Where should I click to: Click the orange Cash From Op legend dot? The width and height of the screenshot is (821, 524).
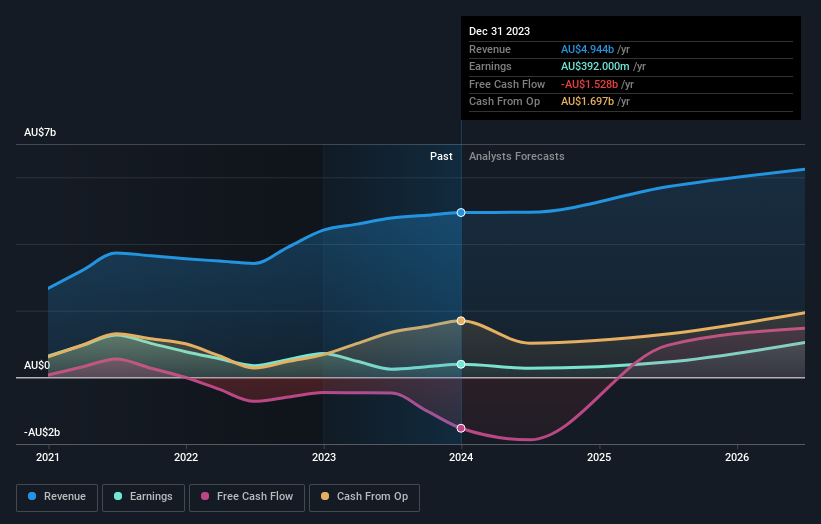[325, 496]
